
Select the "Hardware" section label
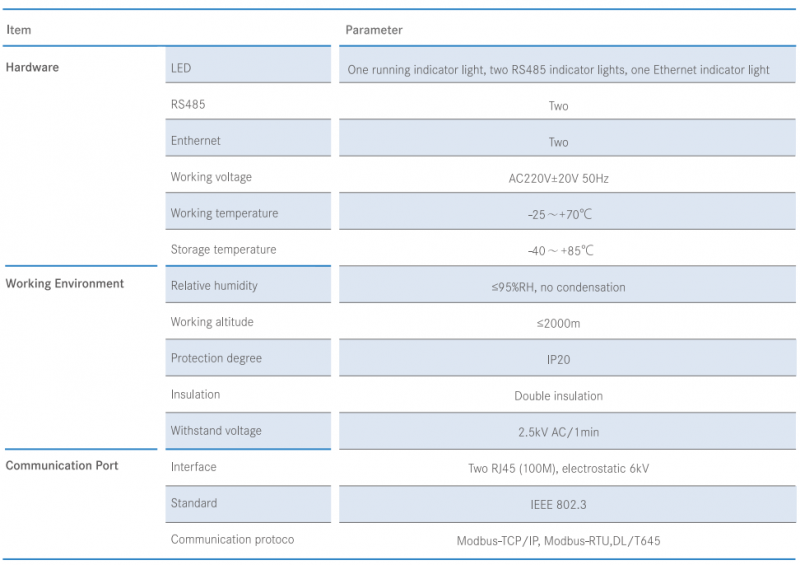coord(33,68)
